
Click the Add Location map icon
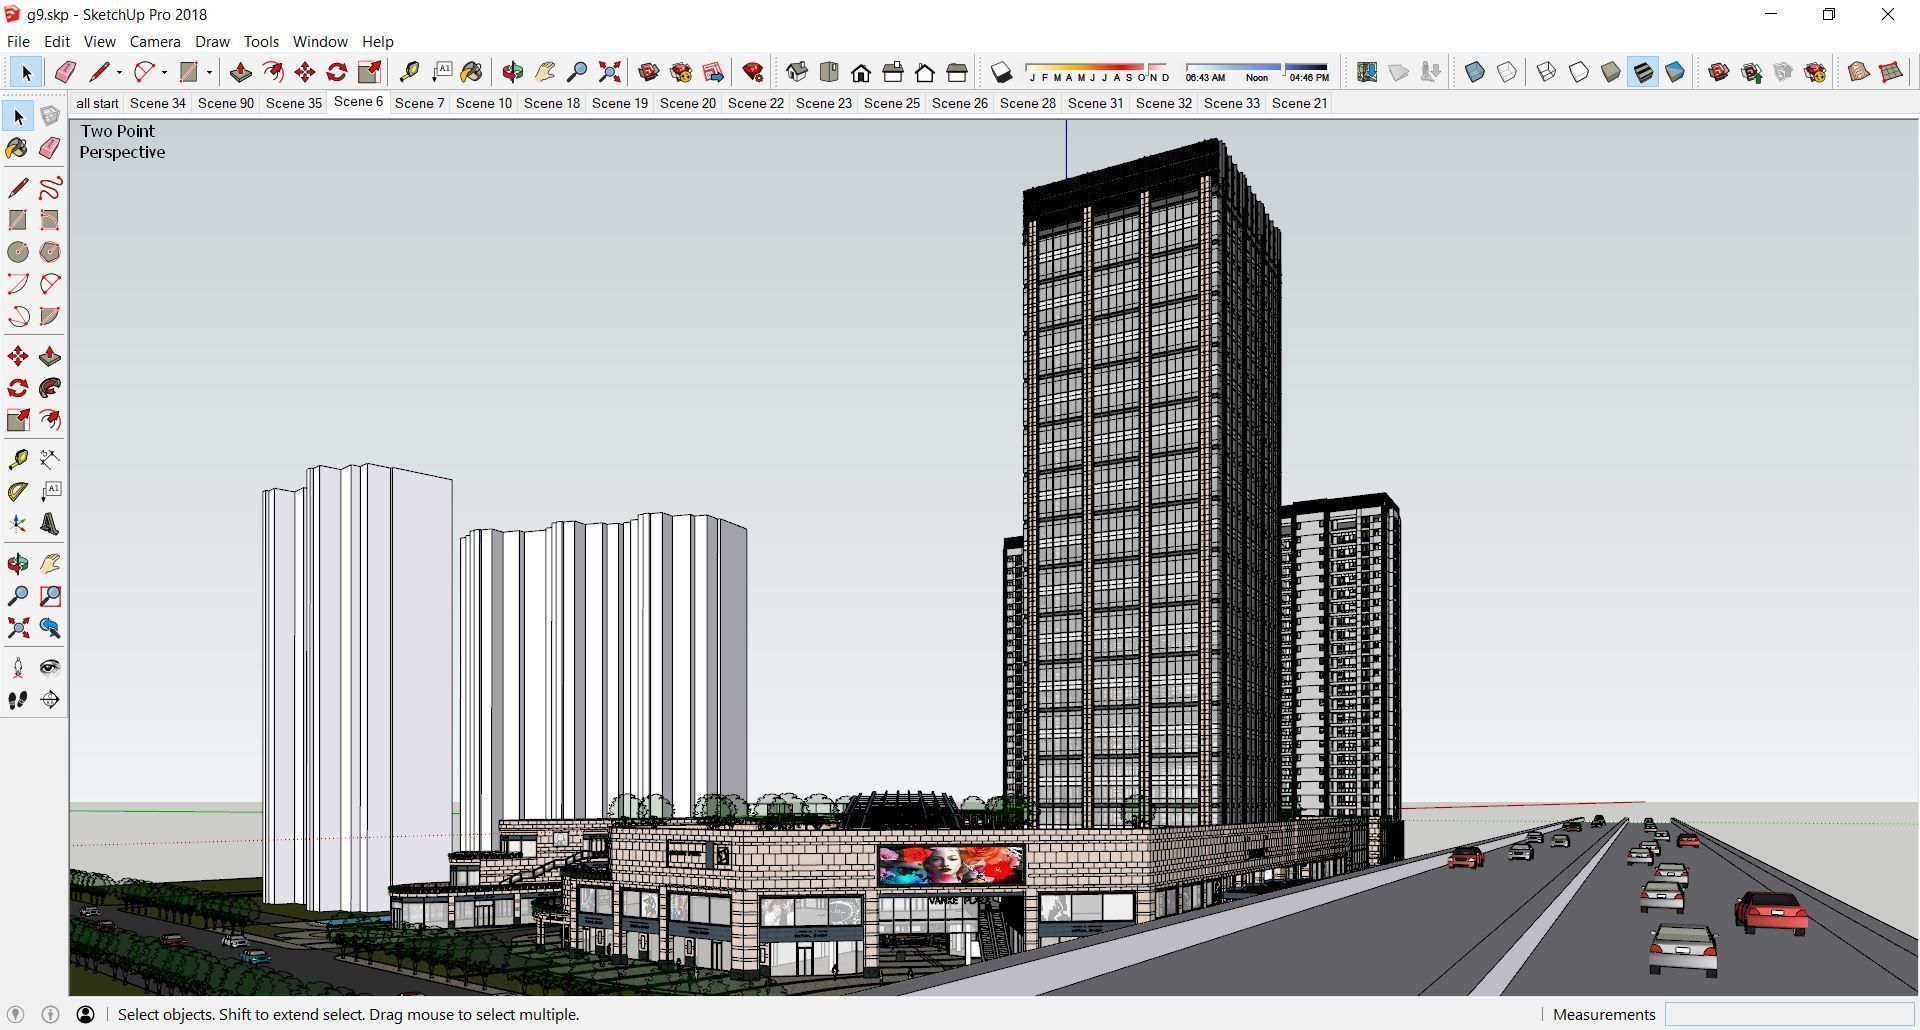1367,72
